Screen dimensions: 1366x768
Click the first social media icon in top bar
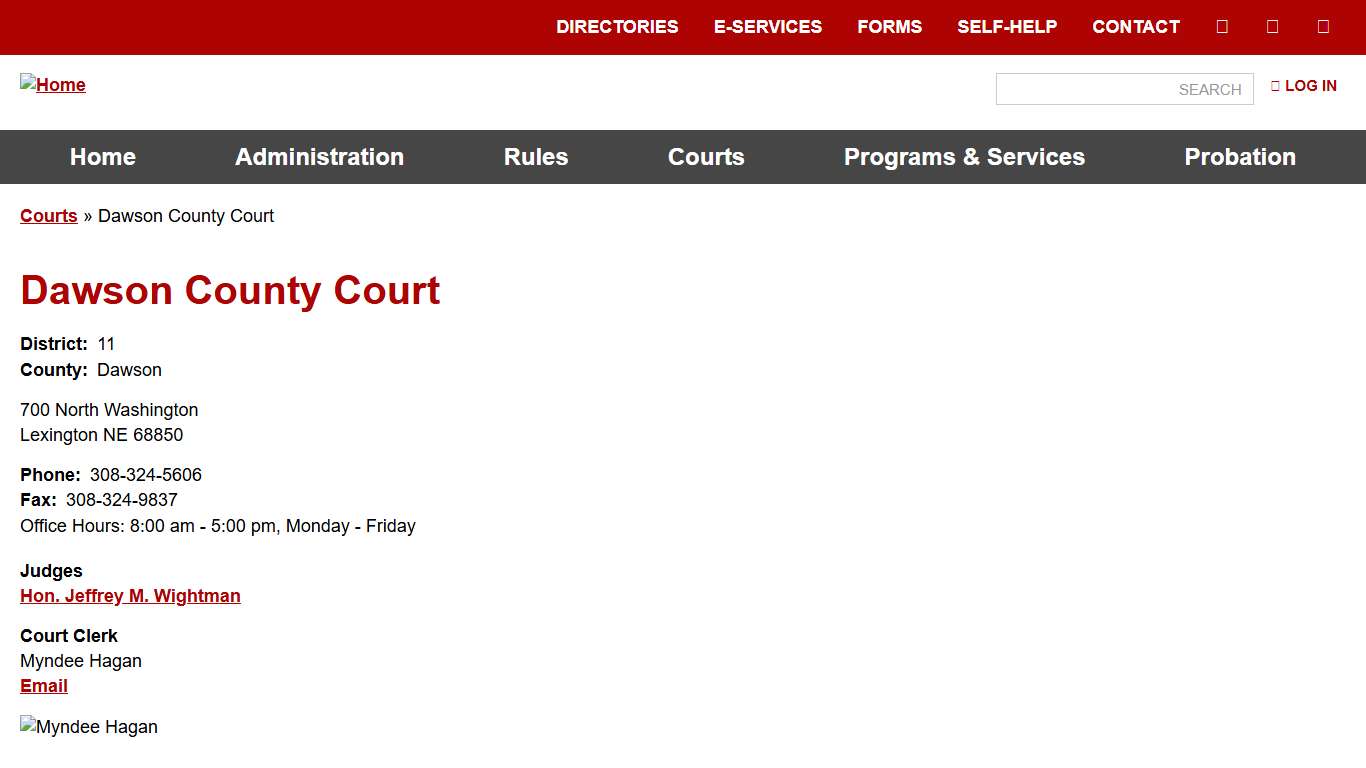(x=1222, y=26)
